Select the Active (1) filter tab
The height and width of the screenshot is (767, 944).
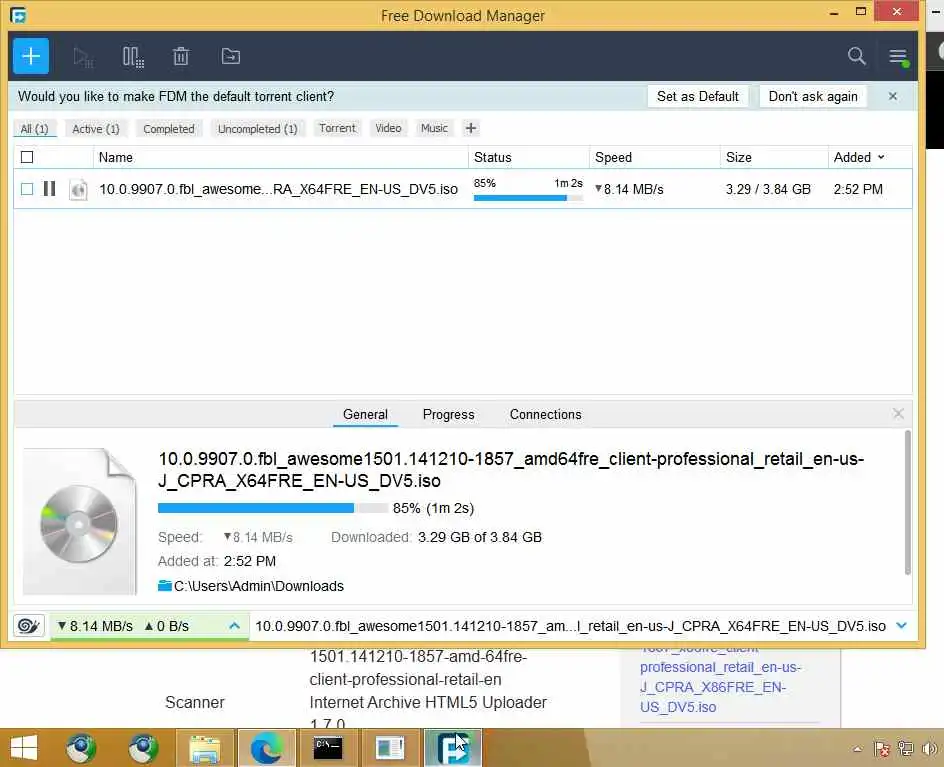(x=96, y=129)
